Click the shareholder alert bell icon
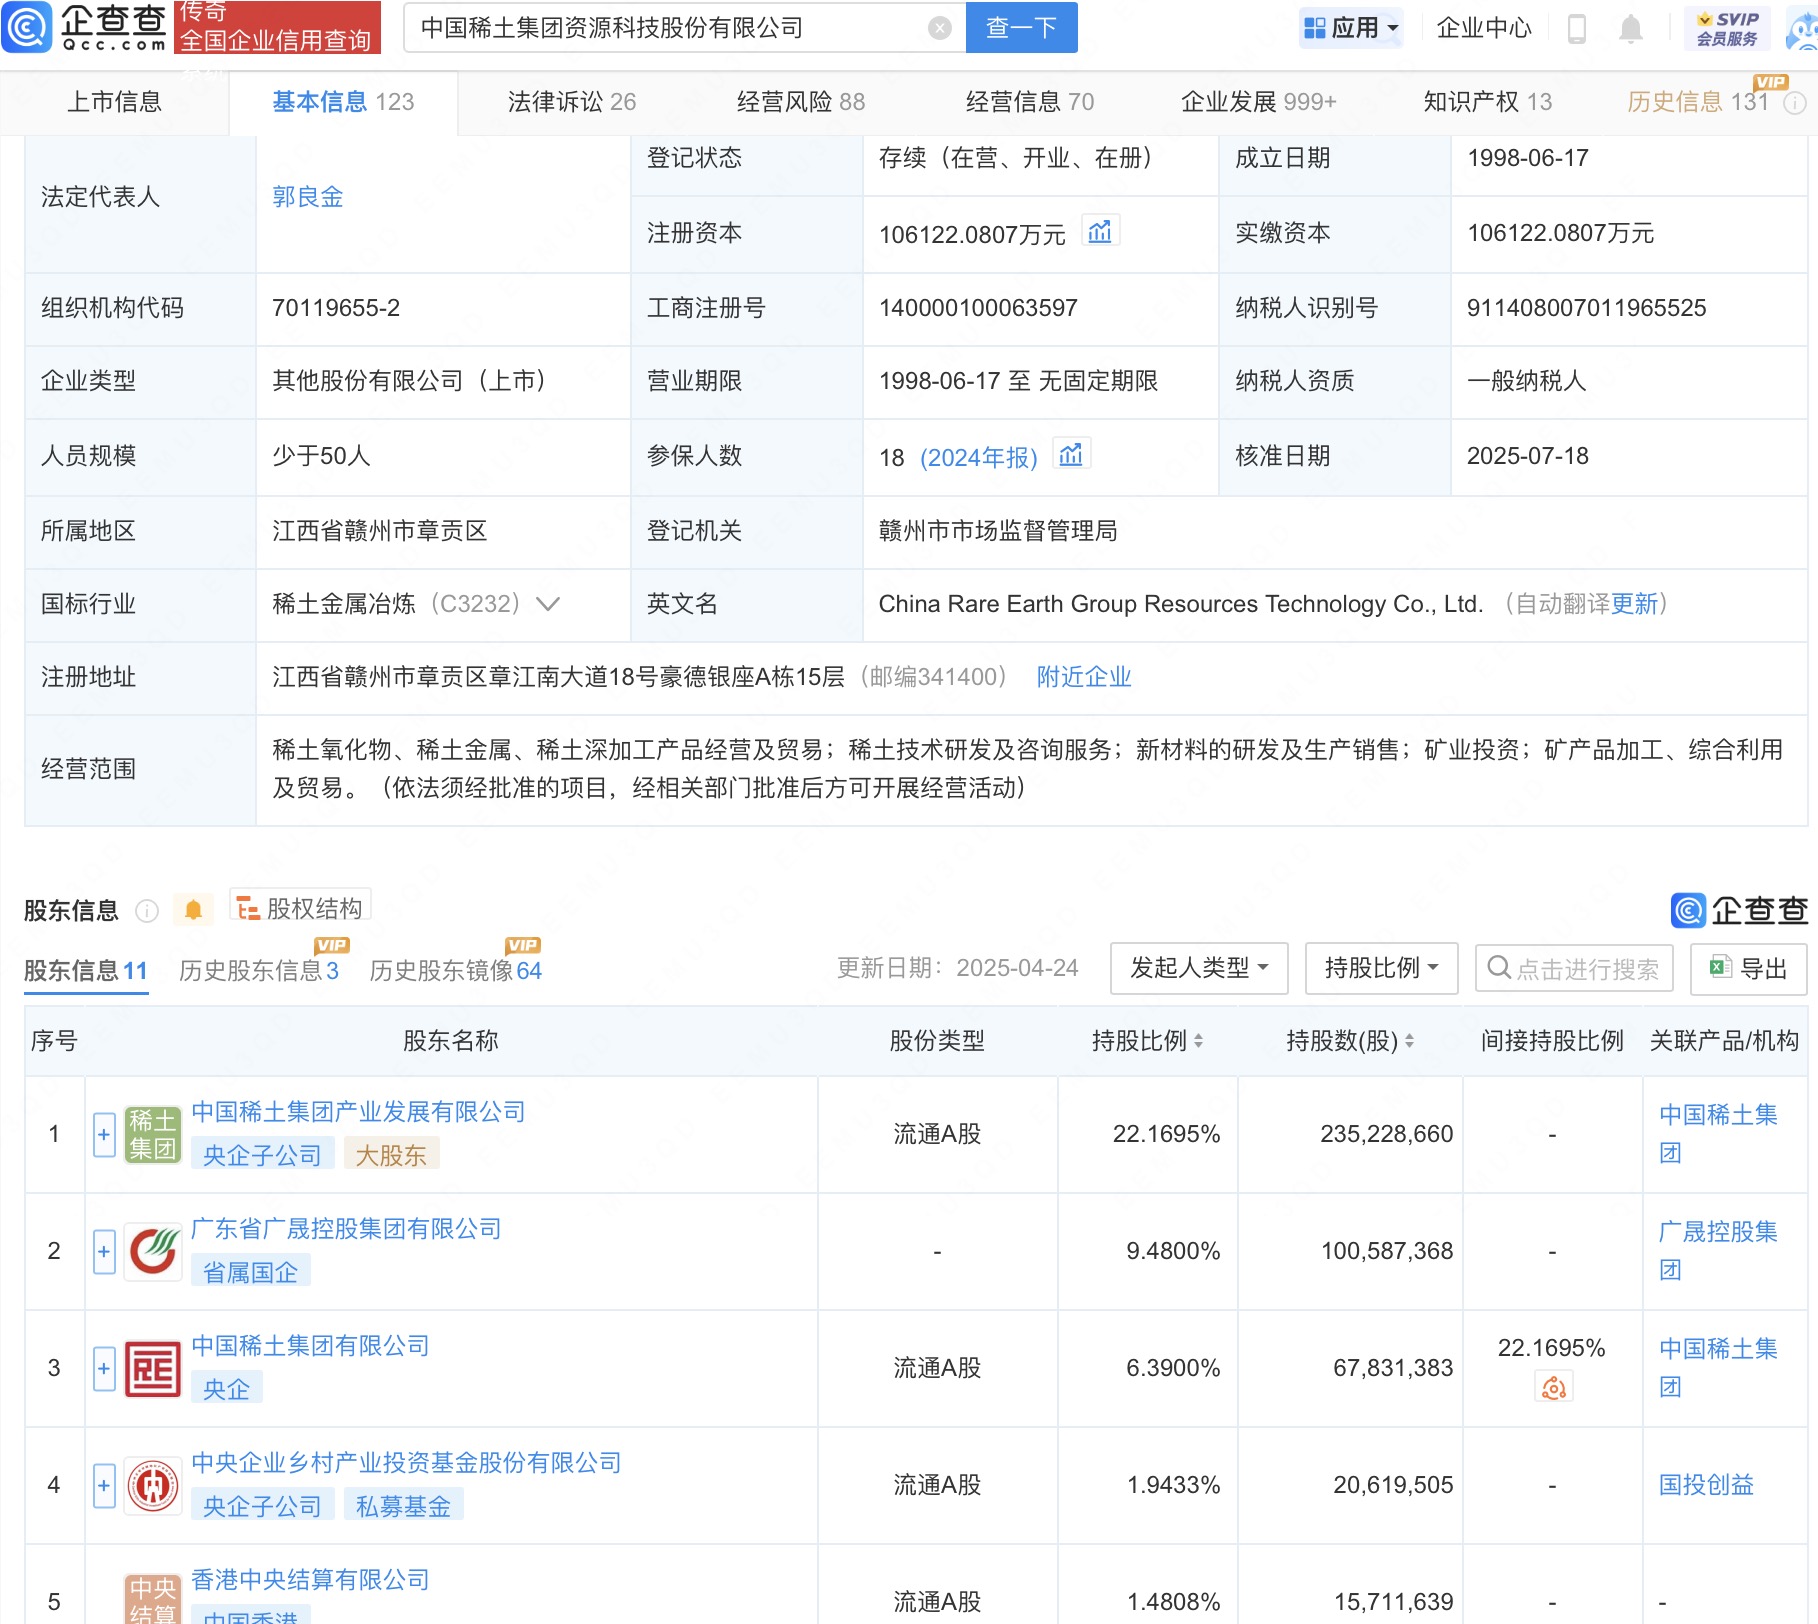The image size is (1818, 1624). (x=193, y=909)
